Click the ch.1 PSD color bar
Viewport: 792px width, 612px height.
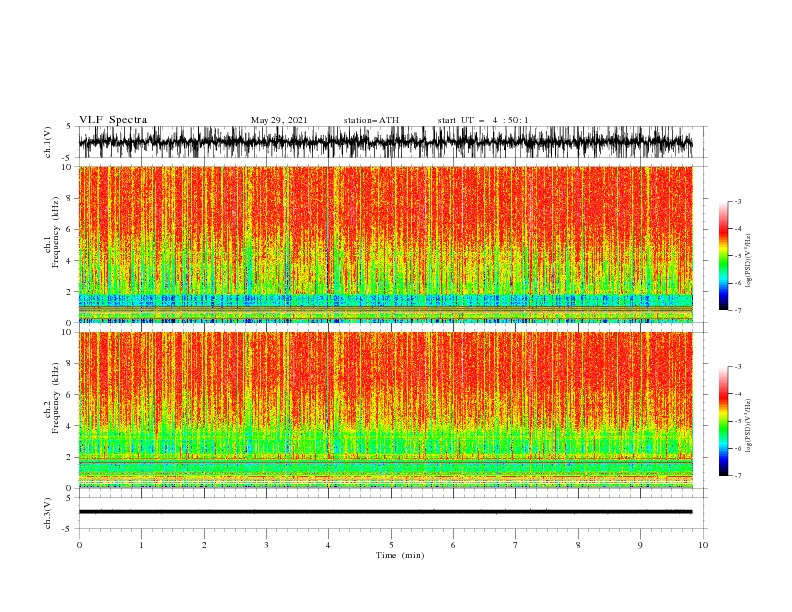click(x=723, y=256)
